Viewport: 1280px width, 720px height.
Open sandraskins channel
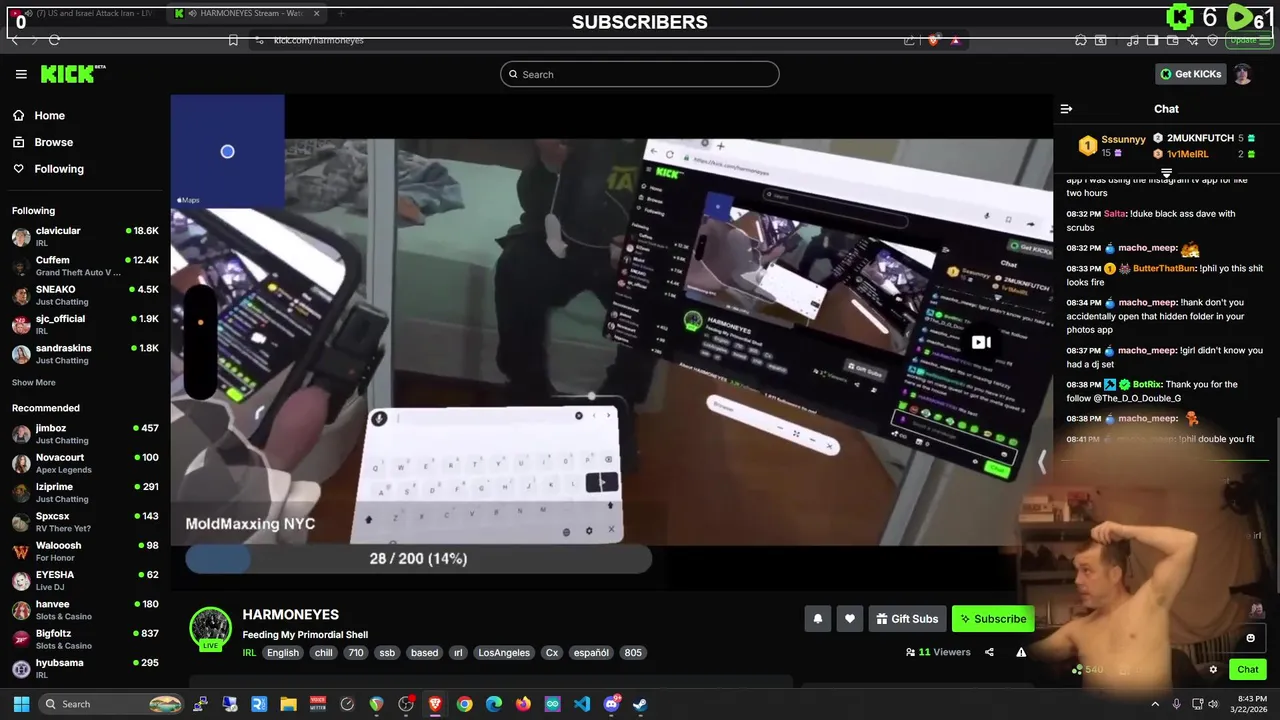[85, 354]
